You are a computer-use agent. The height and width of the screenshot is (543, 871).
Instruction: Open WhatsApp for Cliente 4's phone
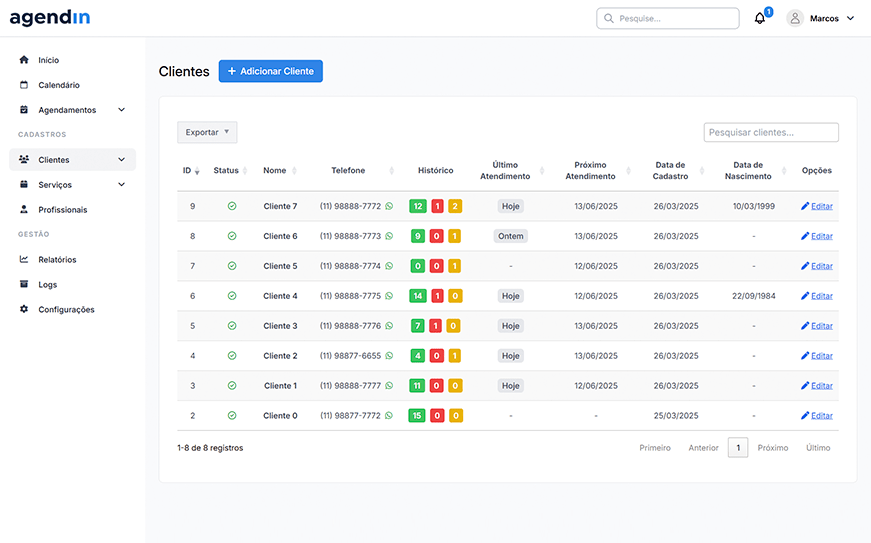coord(389,296)
